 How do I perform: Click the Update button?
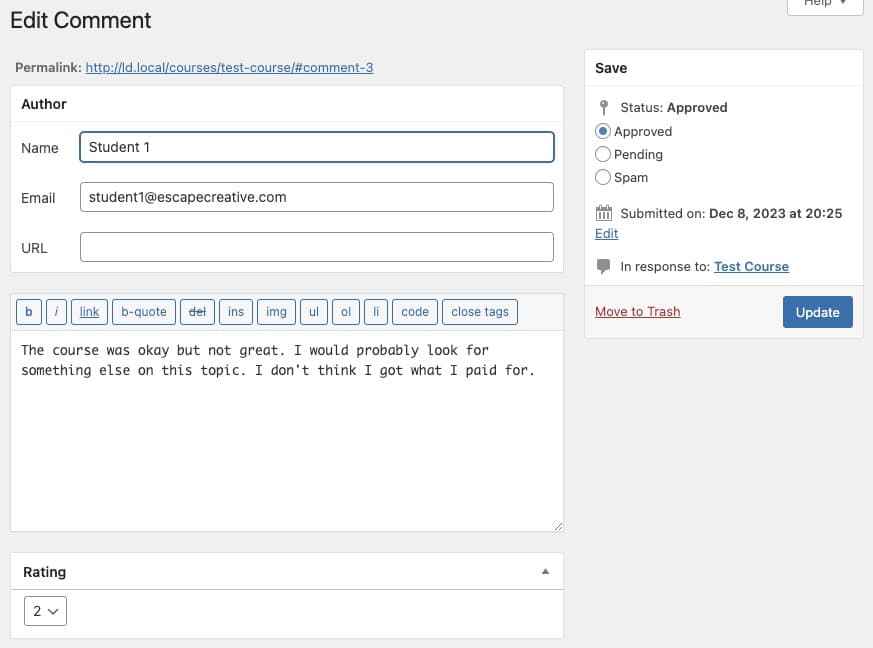coord(817,312)
